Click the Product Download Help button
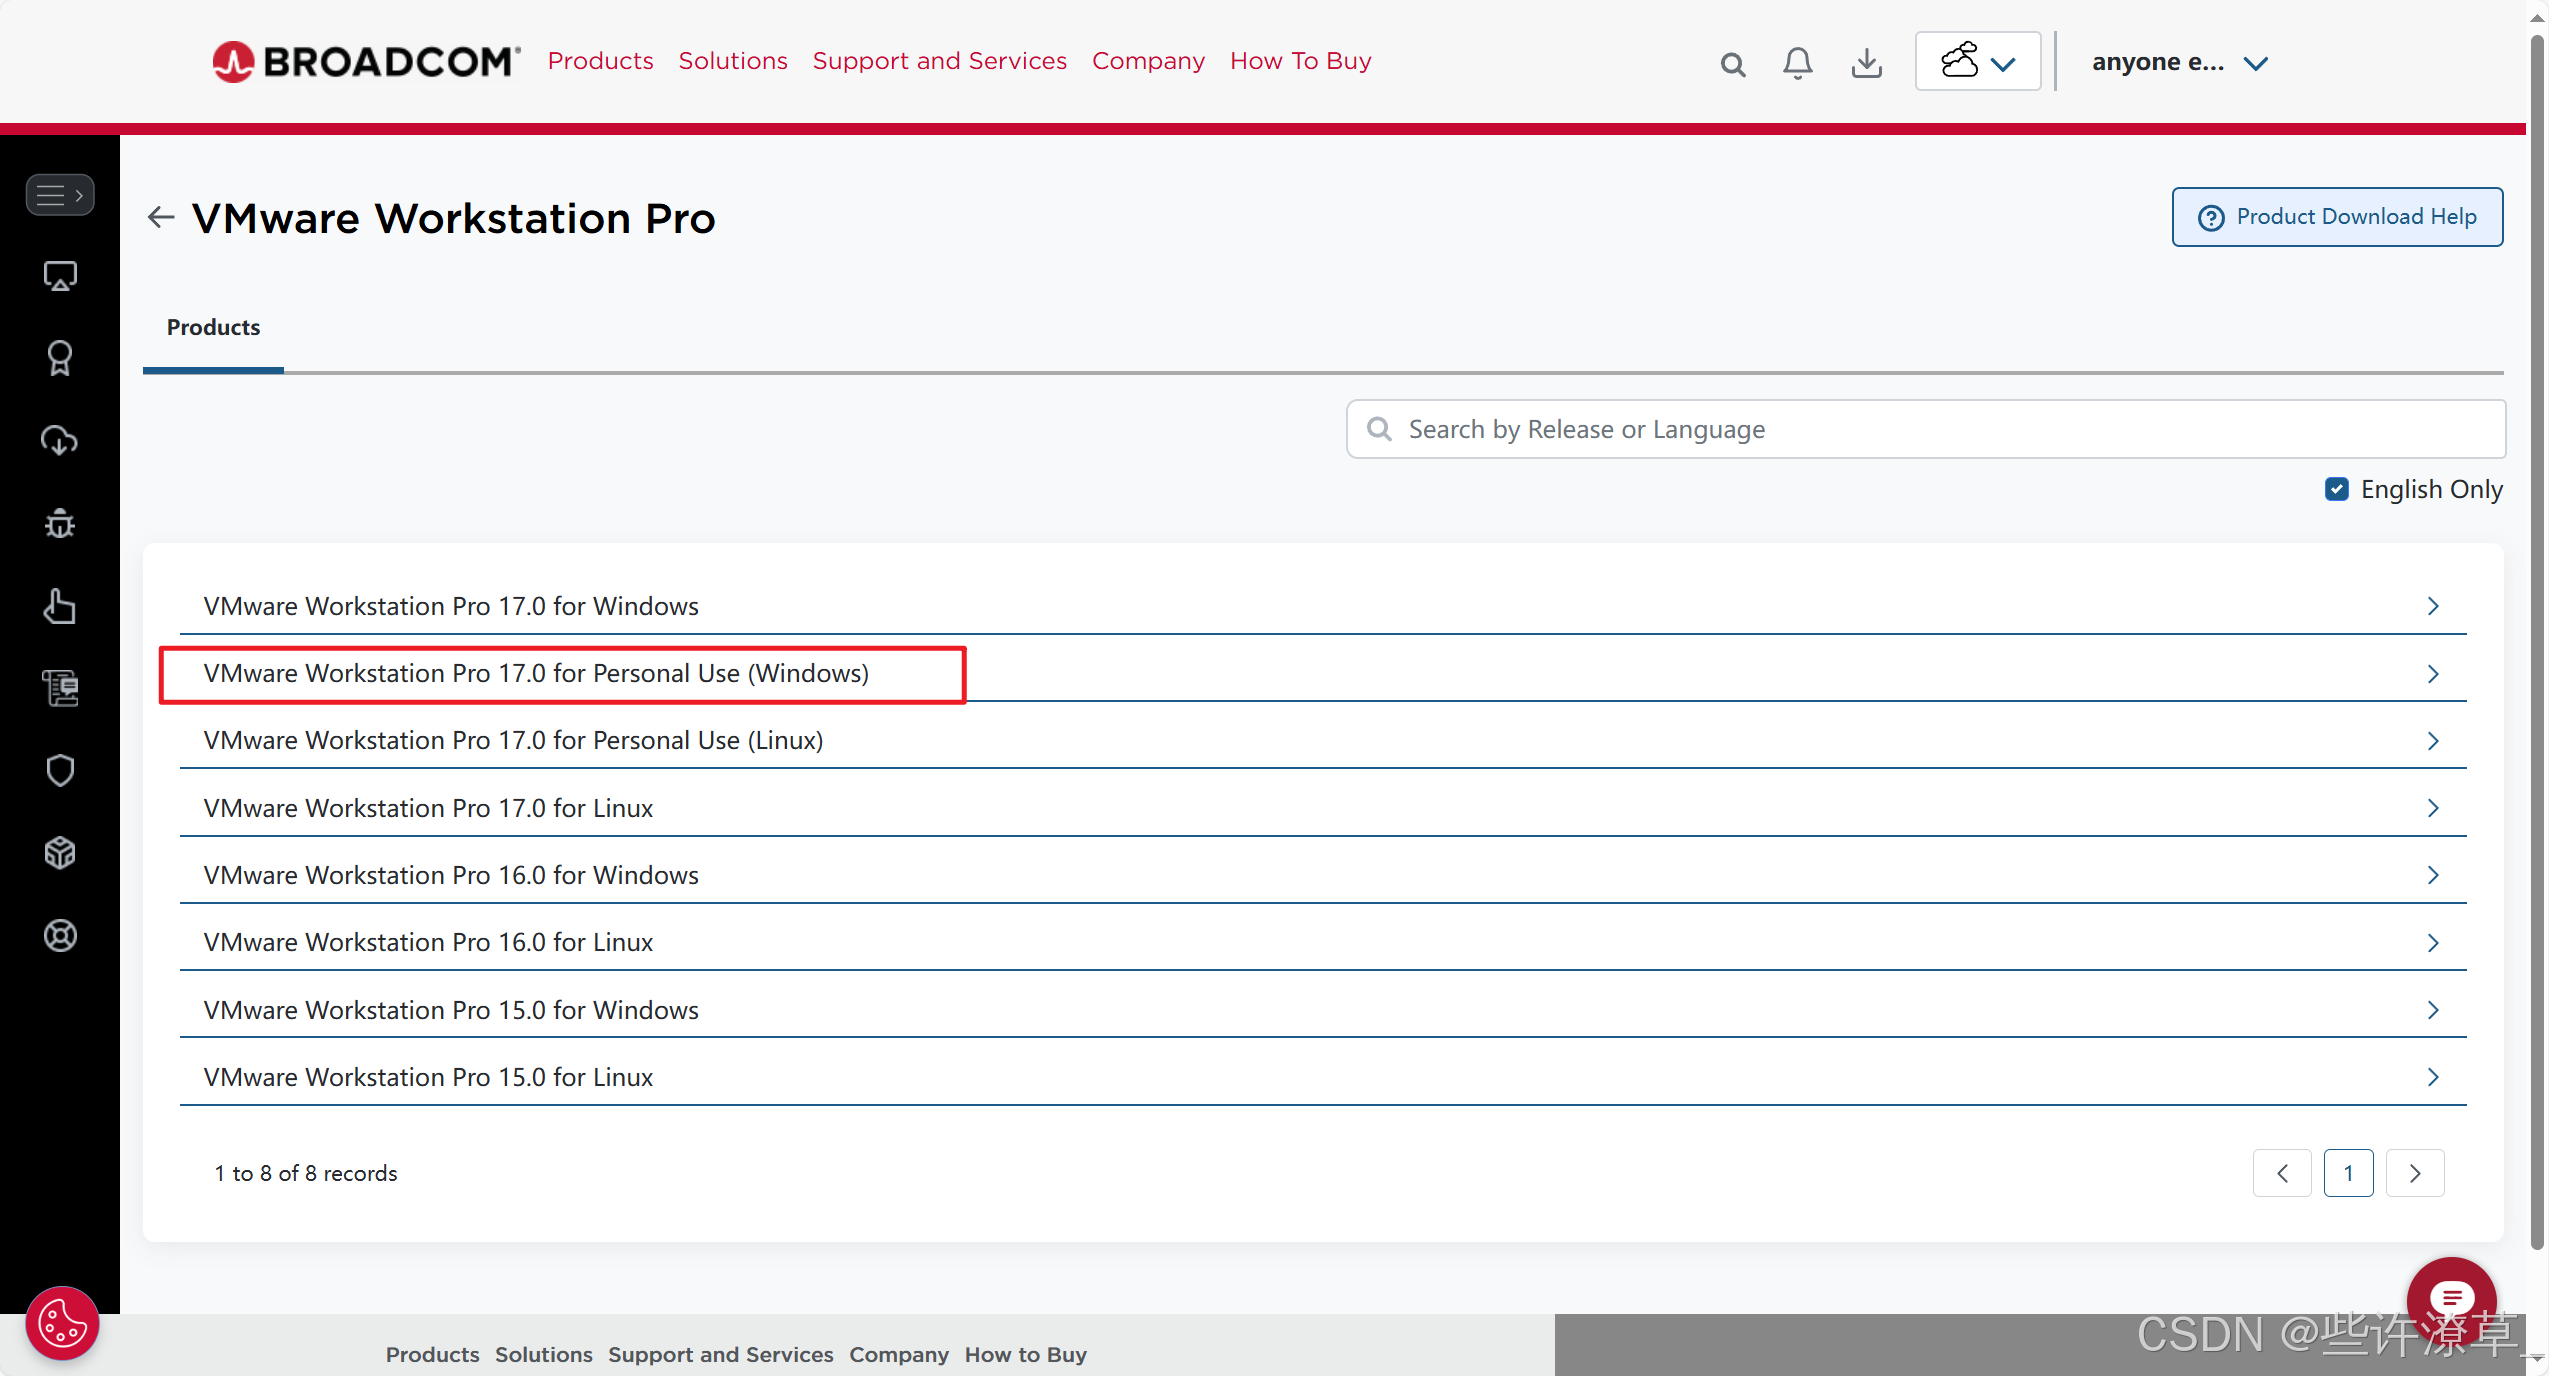Screen dimensions: 2549x1376 [x=2336, y=217]
